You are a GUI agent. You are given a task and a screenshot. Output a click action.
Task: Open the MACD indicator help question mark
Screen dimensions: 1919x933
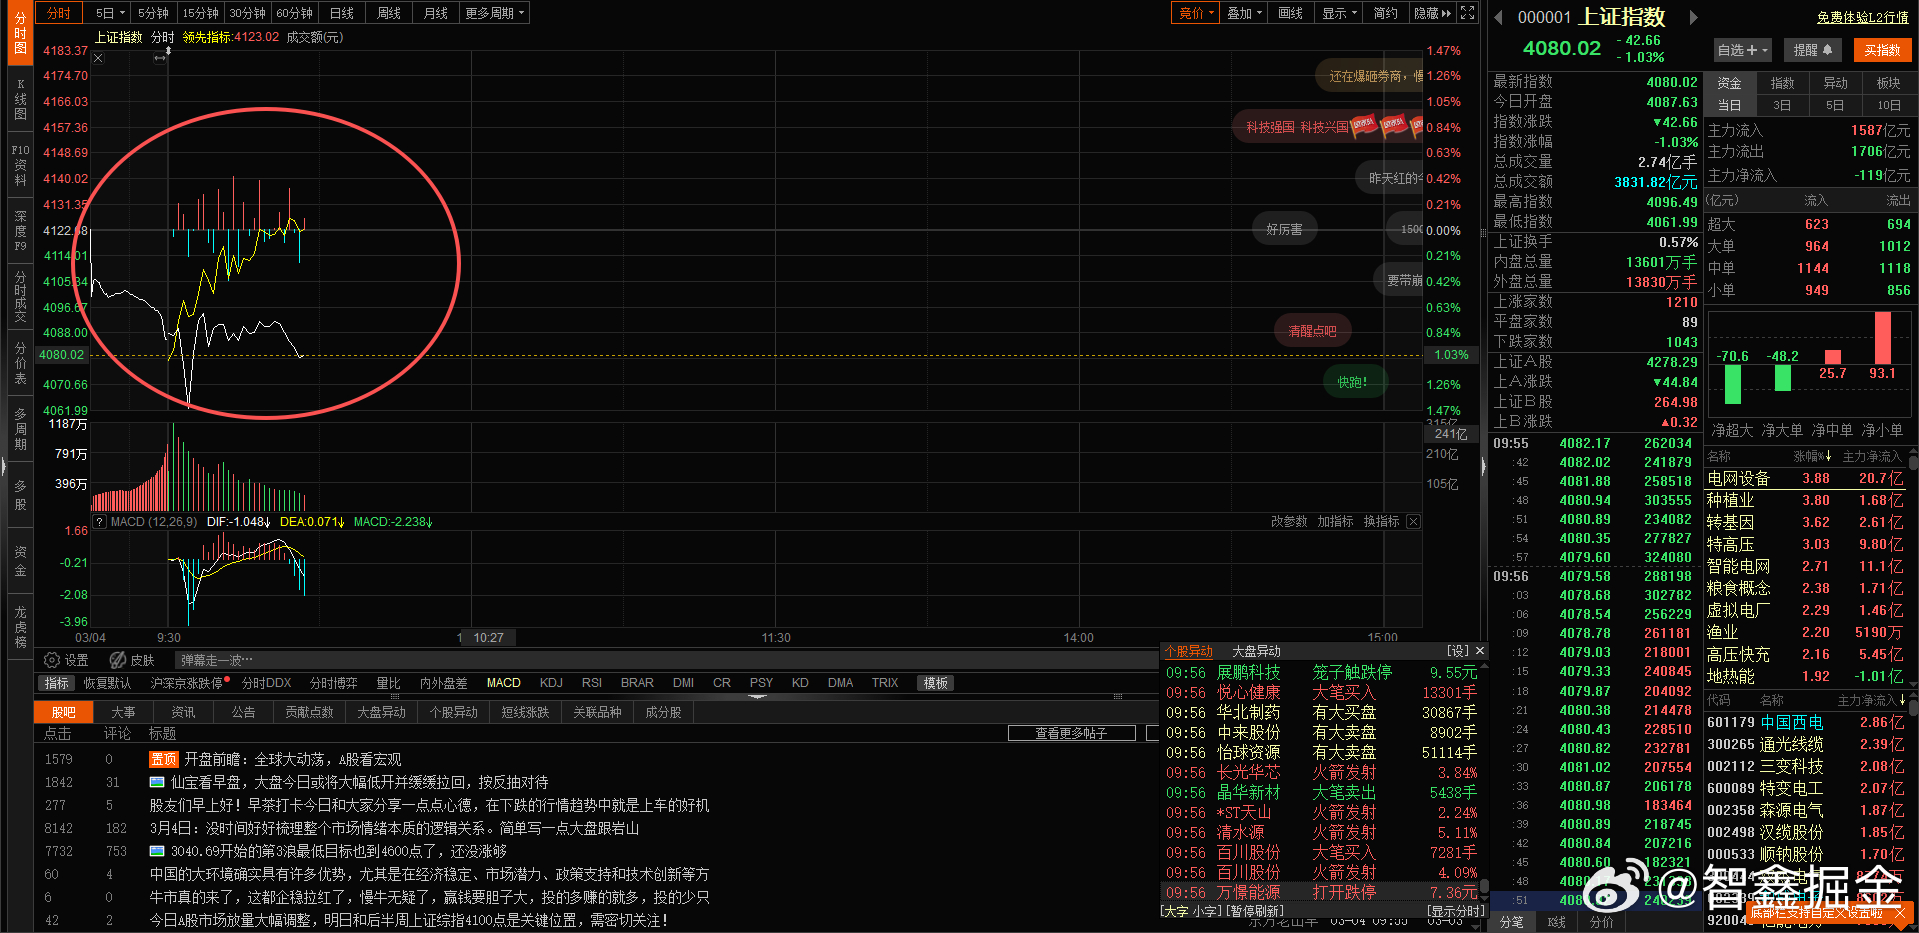tap(99, 522)
